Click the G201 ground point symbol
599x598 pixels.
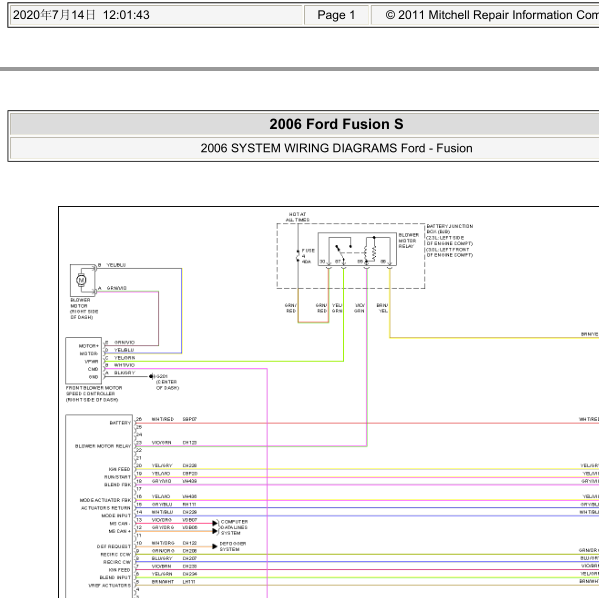(151, 376)
